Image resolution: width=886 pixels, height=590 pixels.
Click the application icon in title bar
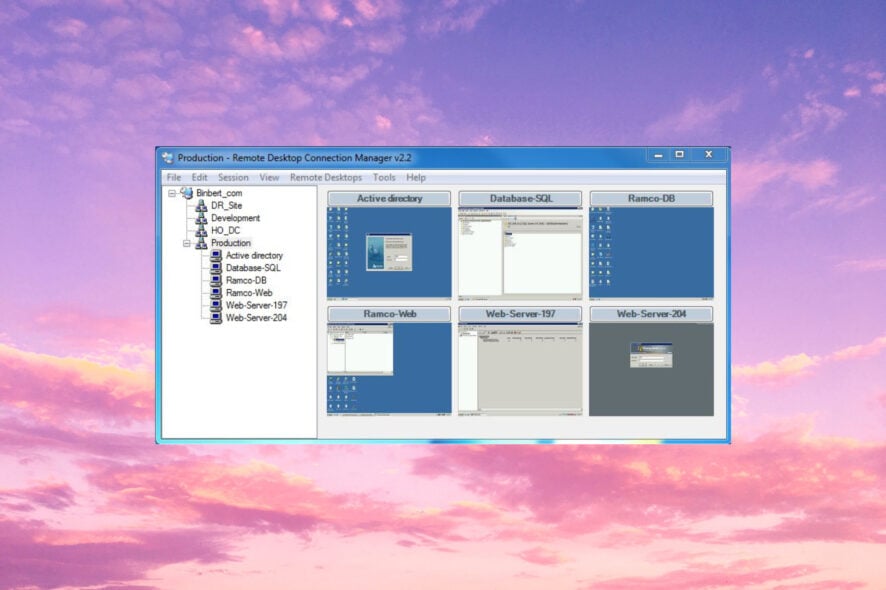(168, 158)
